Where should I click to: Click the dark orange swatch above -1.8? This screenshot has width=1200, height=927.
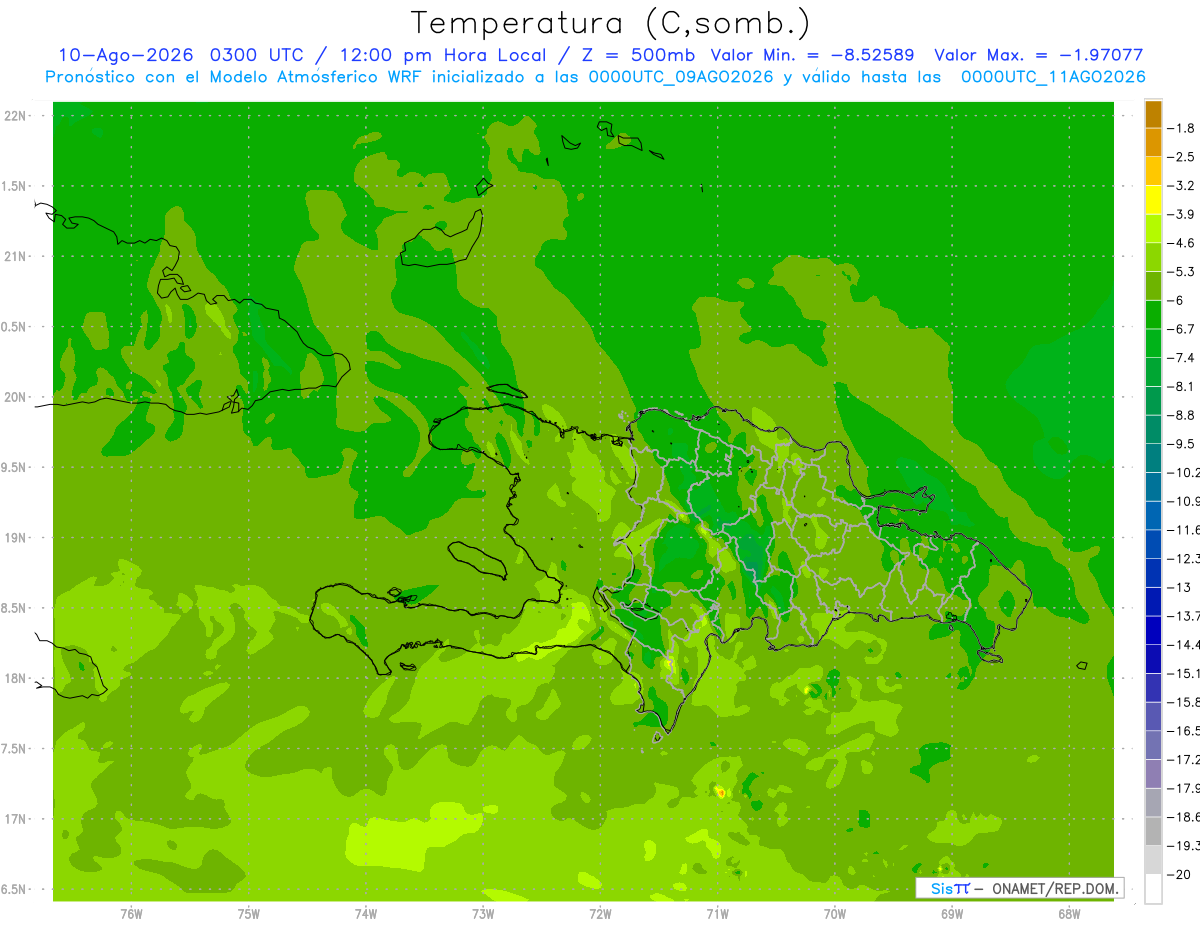[1153, 114]
